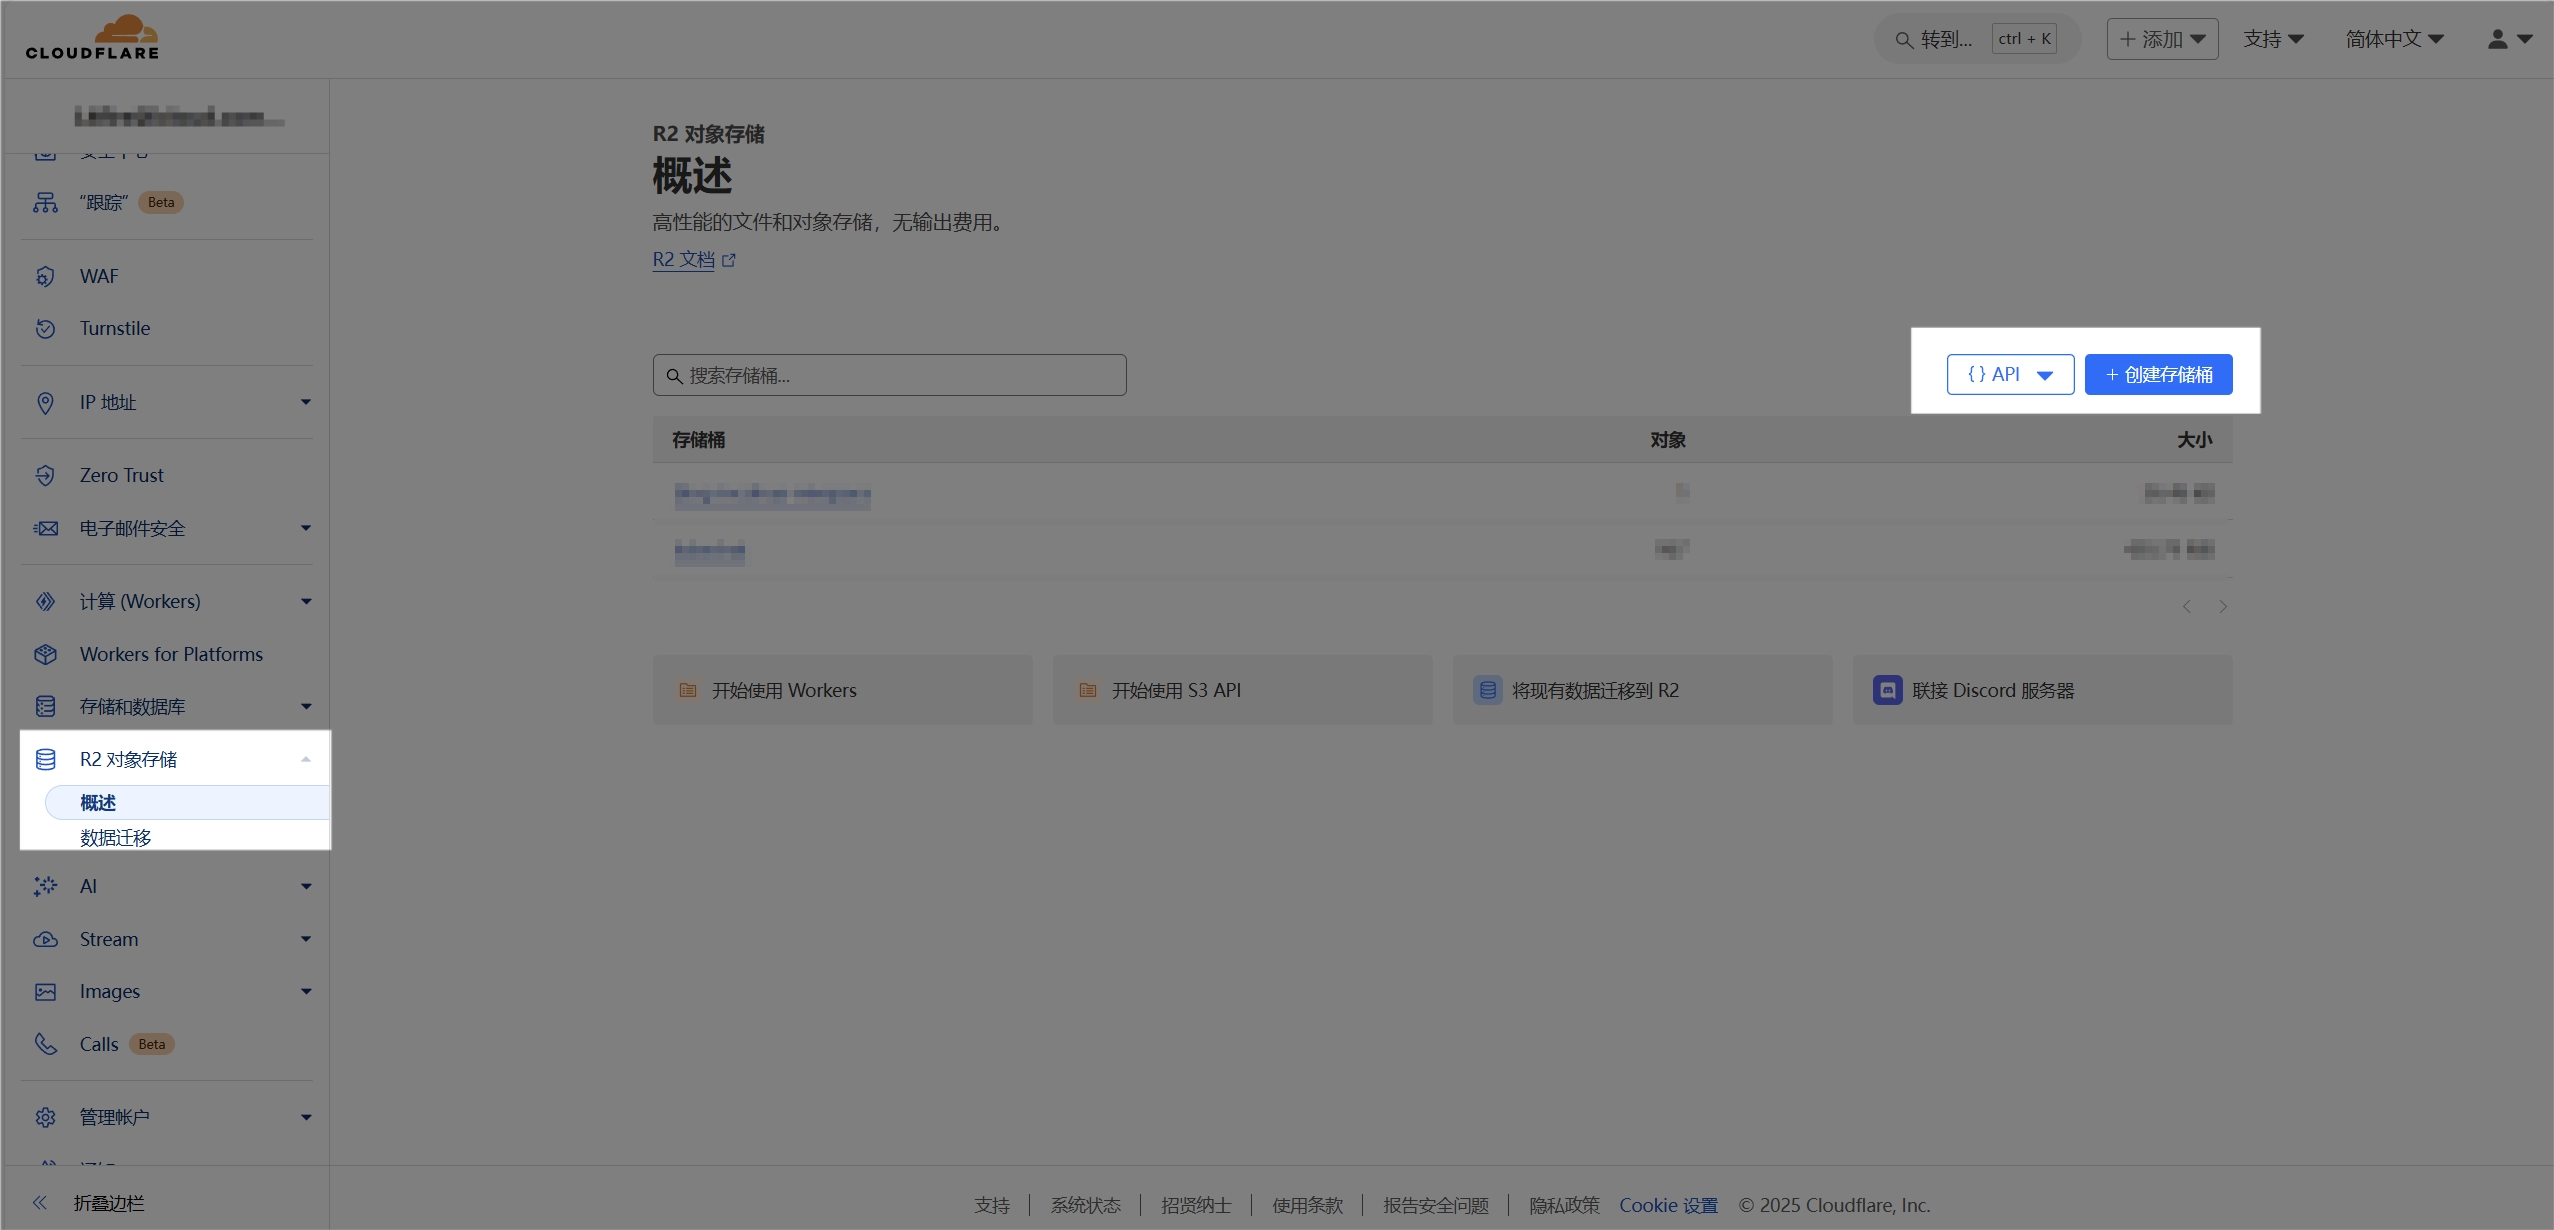2554x1230 pixels.
Task: Open the 添加 dropdown in header
Action: click(2162, 39)
